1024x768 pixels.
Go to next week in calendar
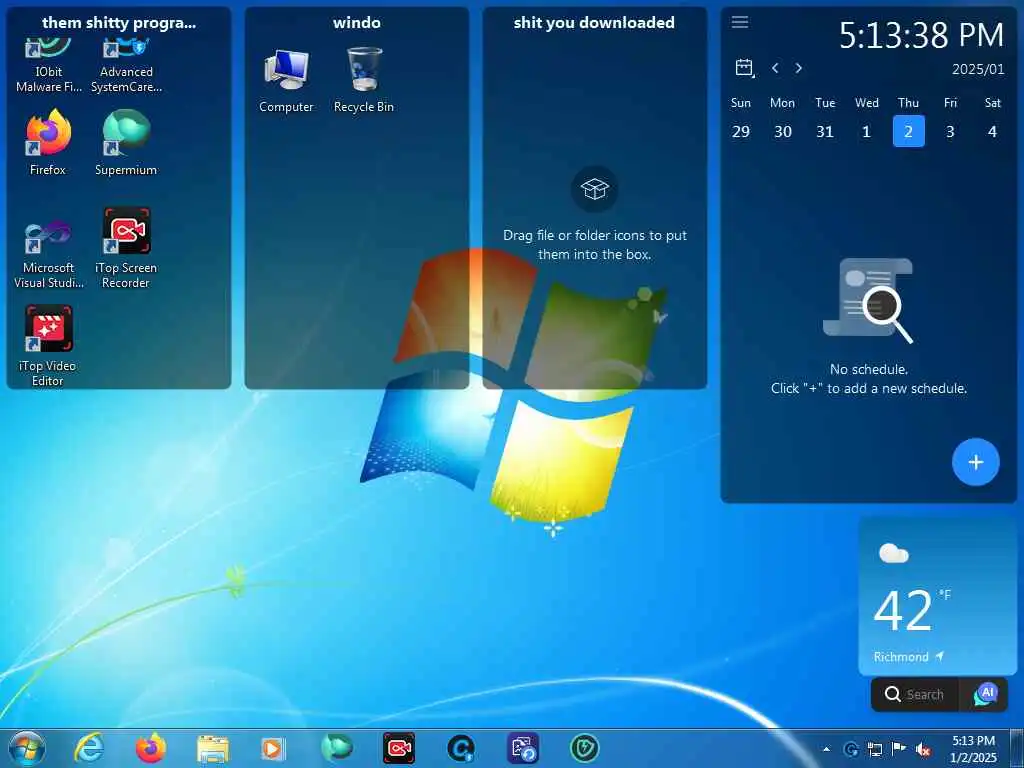point(798,68)
